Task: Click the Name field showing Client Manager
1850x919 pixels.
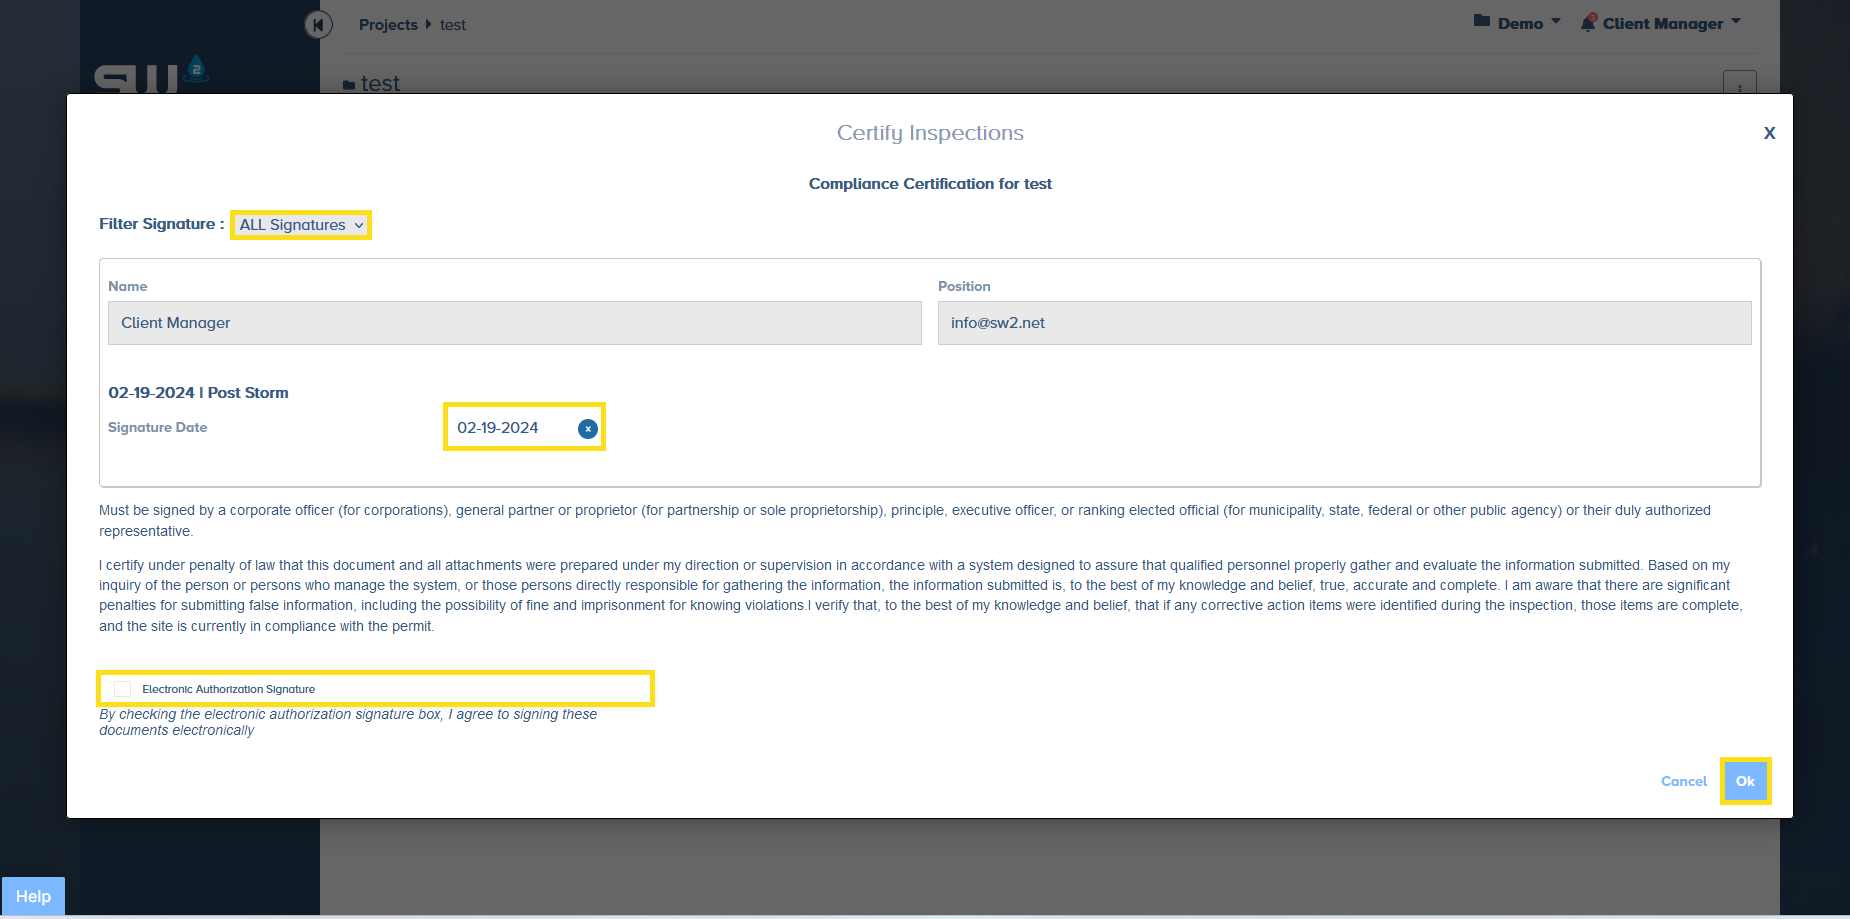Action: click(x=514, y=323)
